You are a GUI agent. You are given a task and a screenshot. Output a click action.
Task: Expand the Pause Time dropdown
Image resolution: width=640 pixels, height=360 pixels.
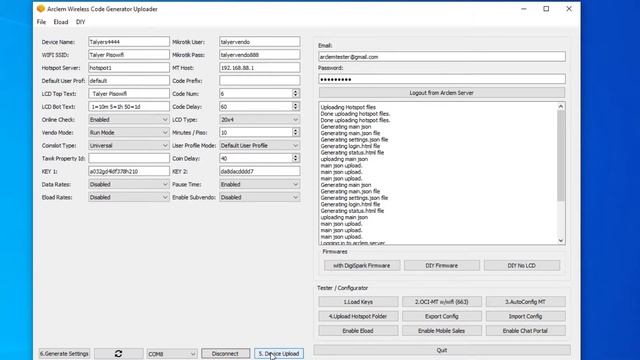[260, 184]
